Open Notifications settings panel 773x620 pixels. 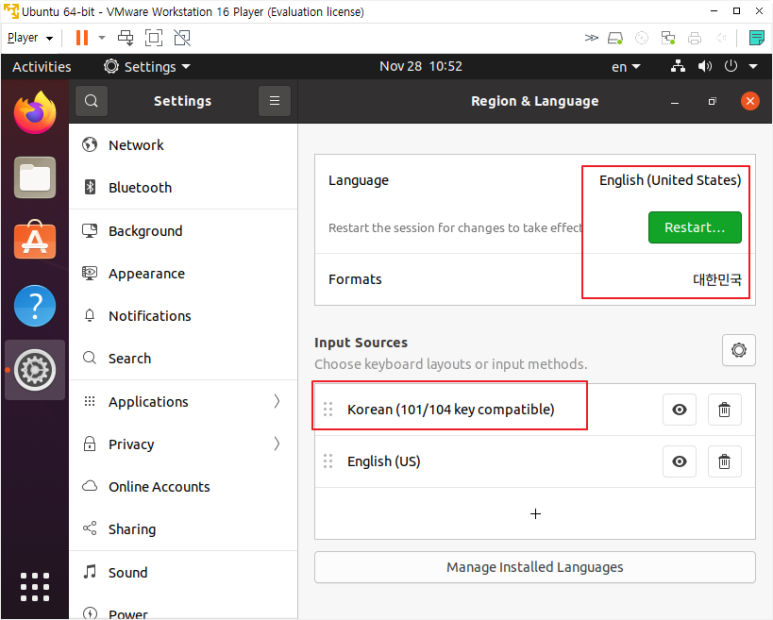point(183,316)
